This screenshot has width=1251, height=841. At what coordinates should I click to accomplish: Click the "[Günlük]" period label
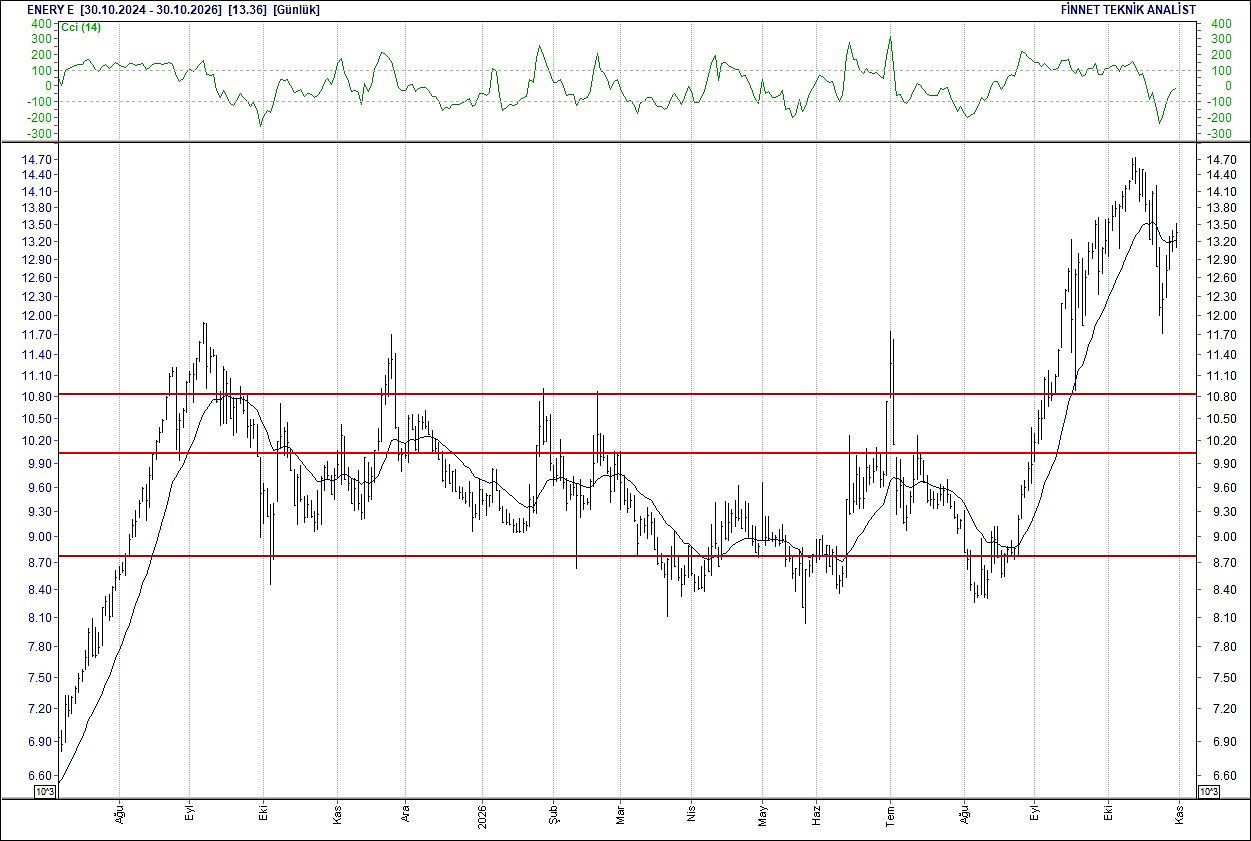297,9
